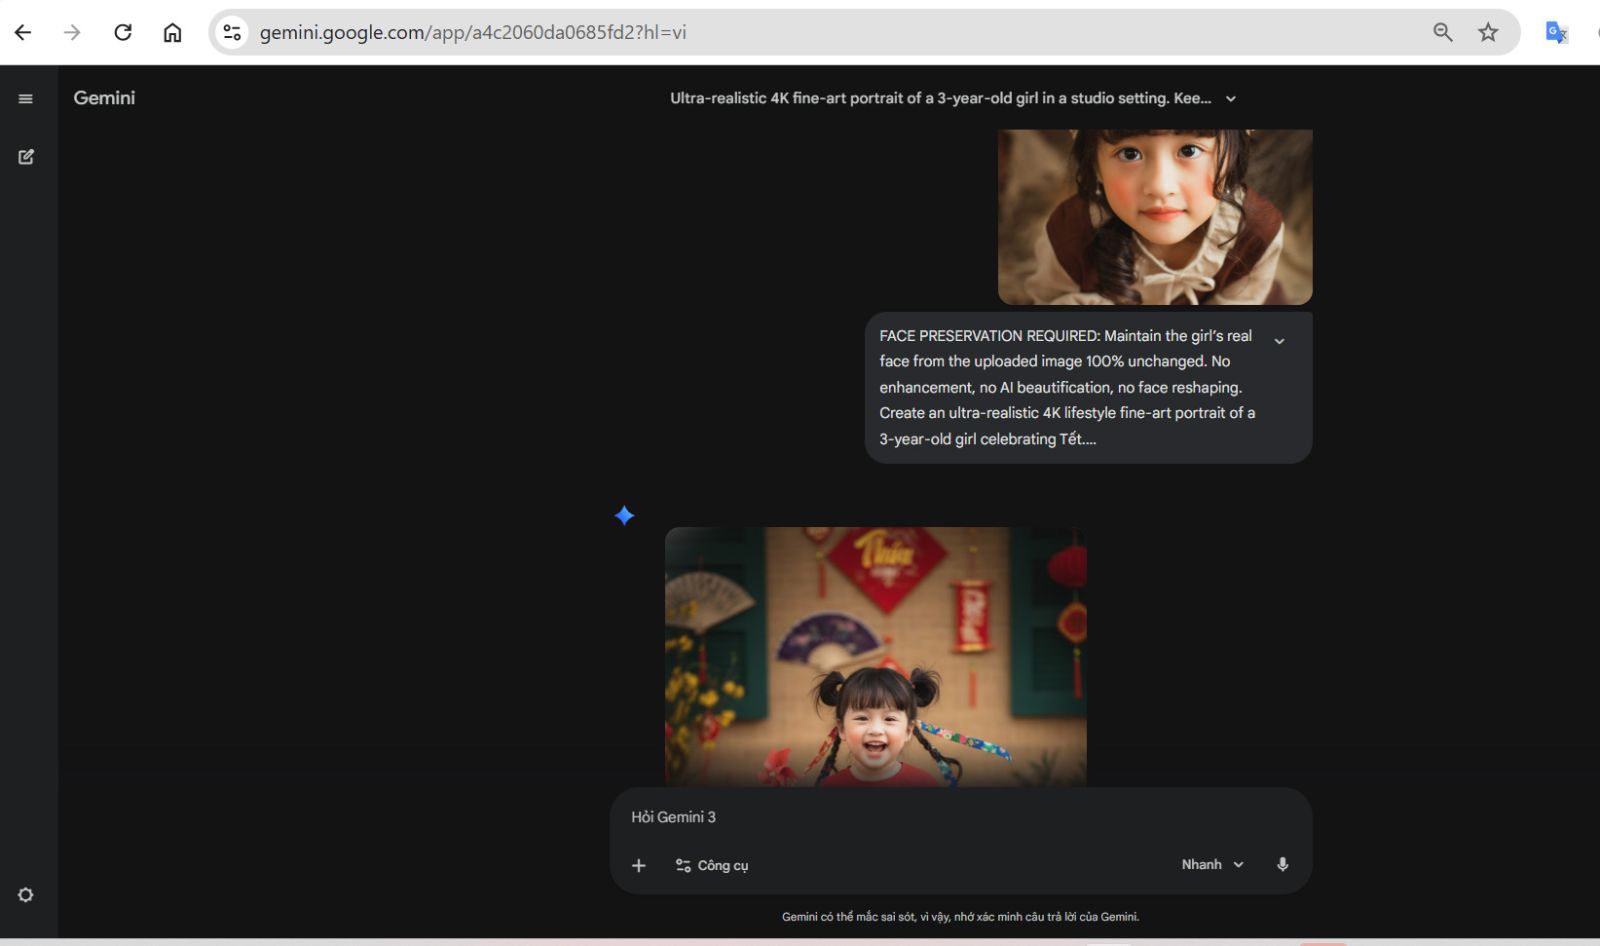Image resolution: width=1600 pixels, height=946 pixels.
Task: Navigate back to the previous page
Action: (23, 32)
